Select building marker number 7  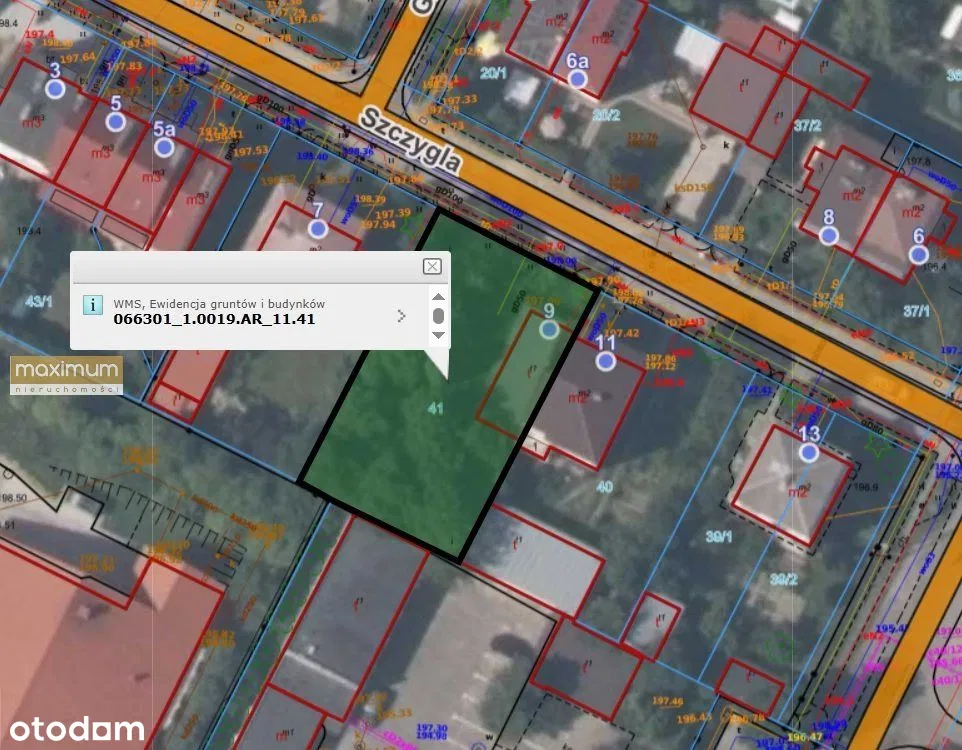pos(318,229)
